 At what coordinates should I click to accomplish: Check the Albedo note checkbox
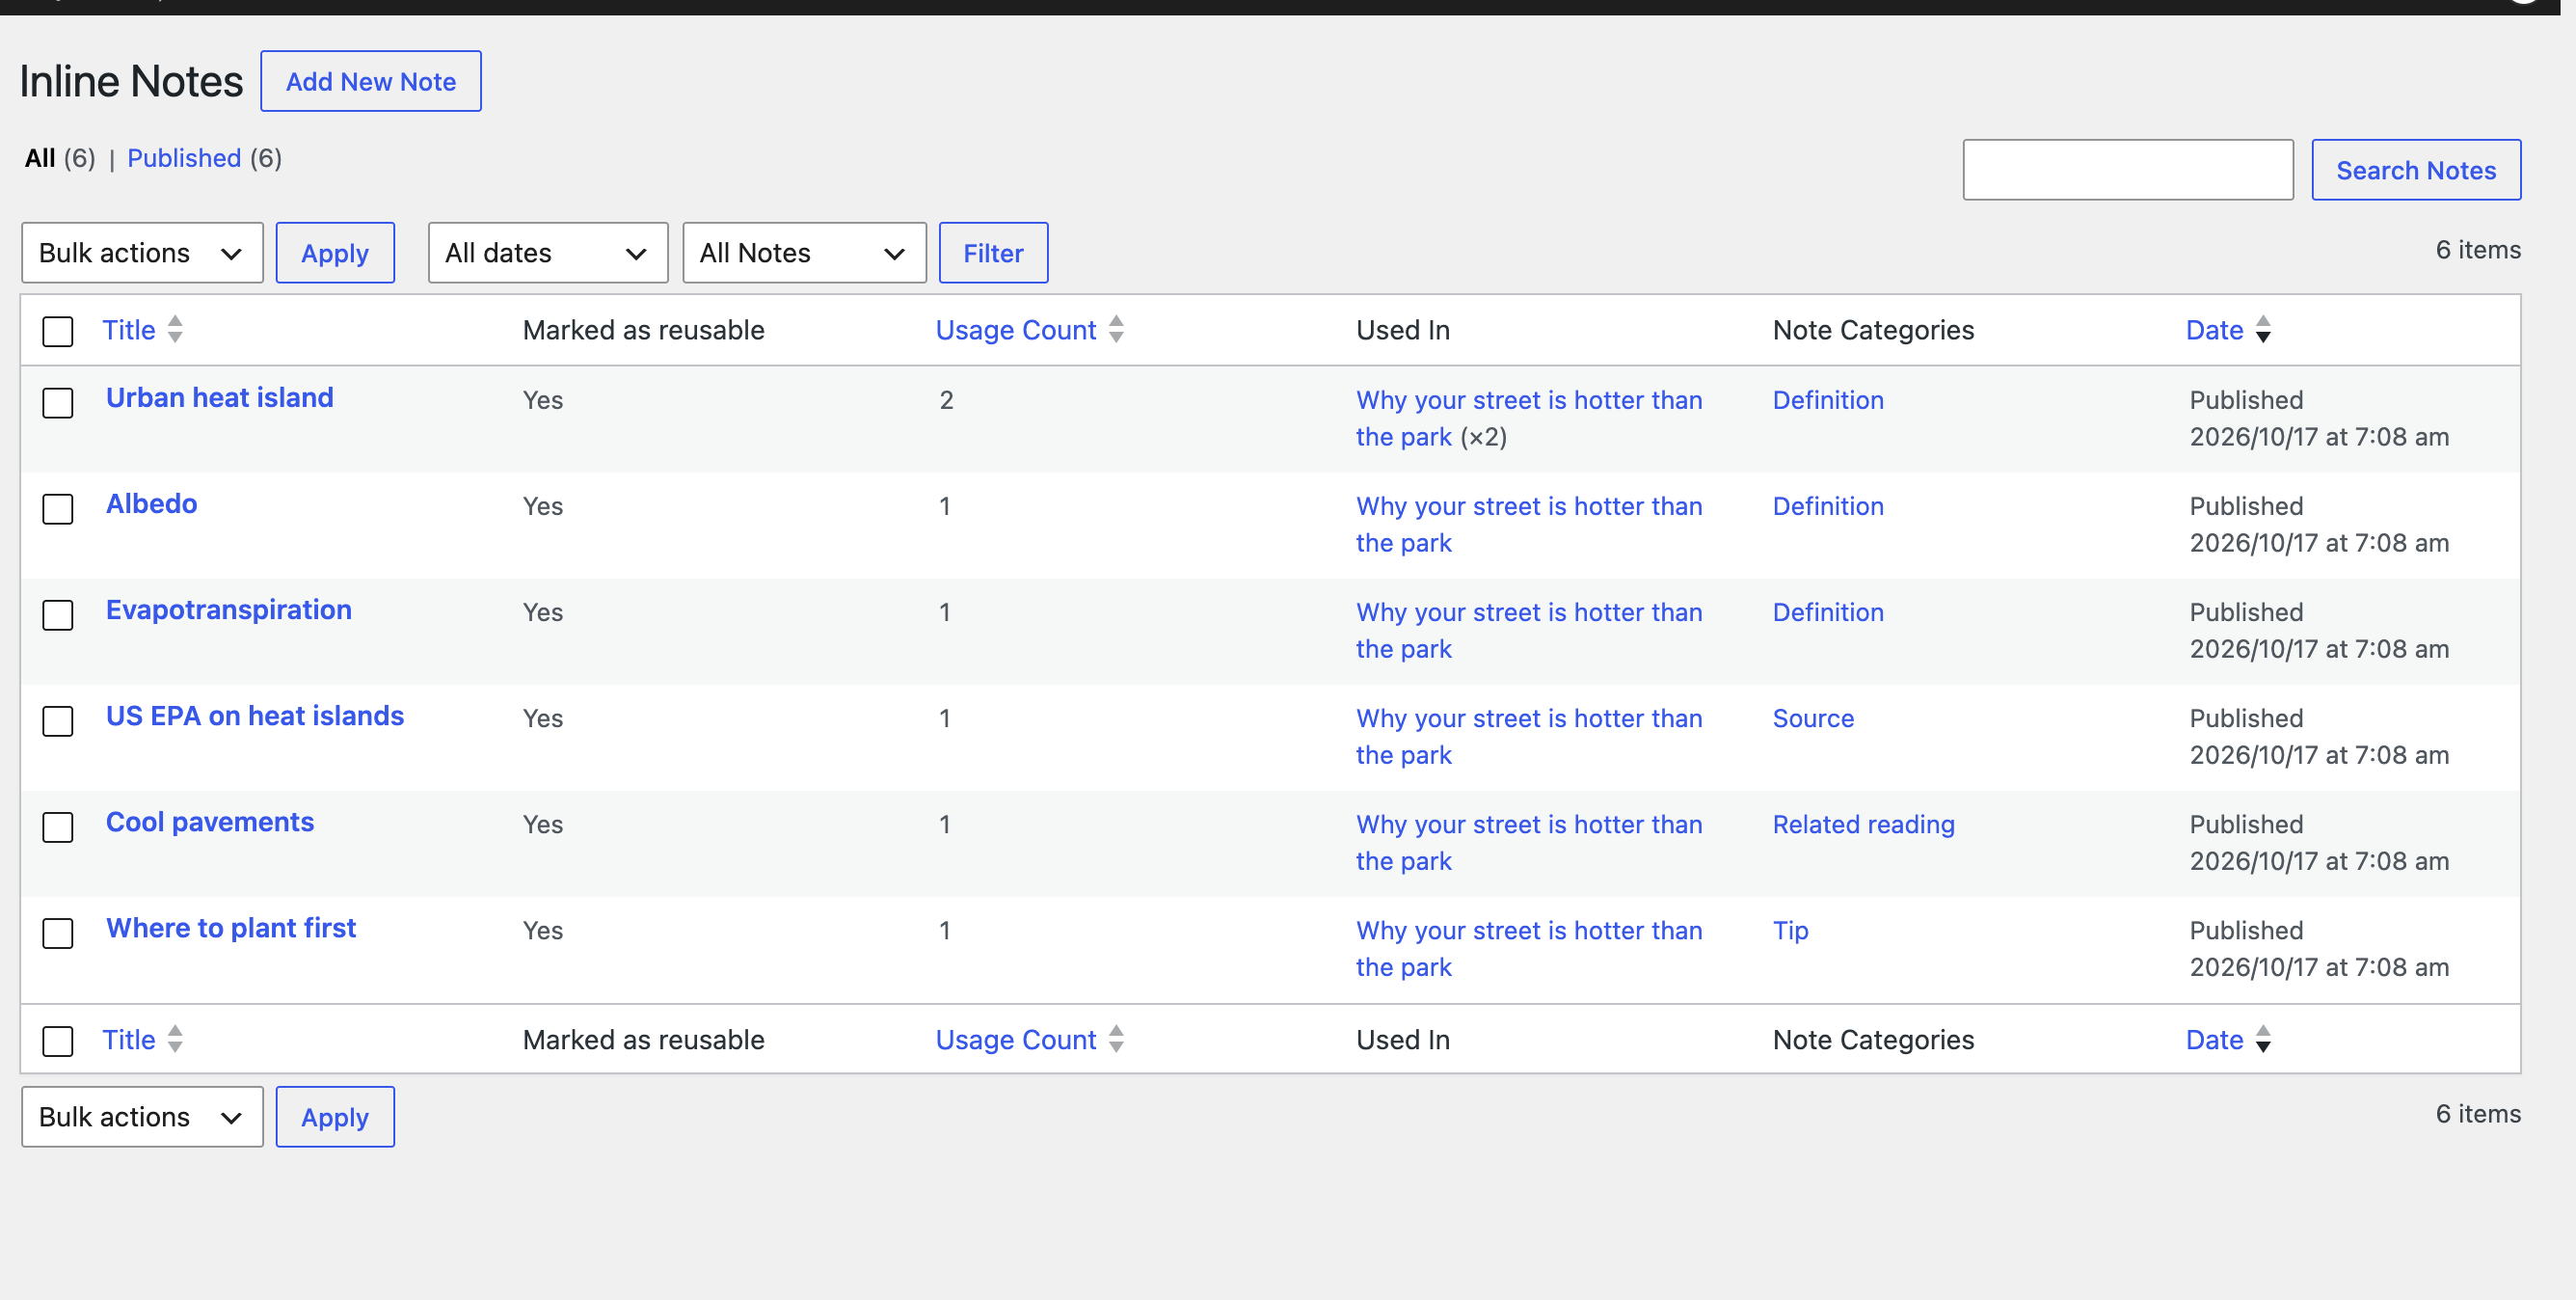pyautogui.click(x=58, y=509)
